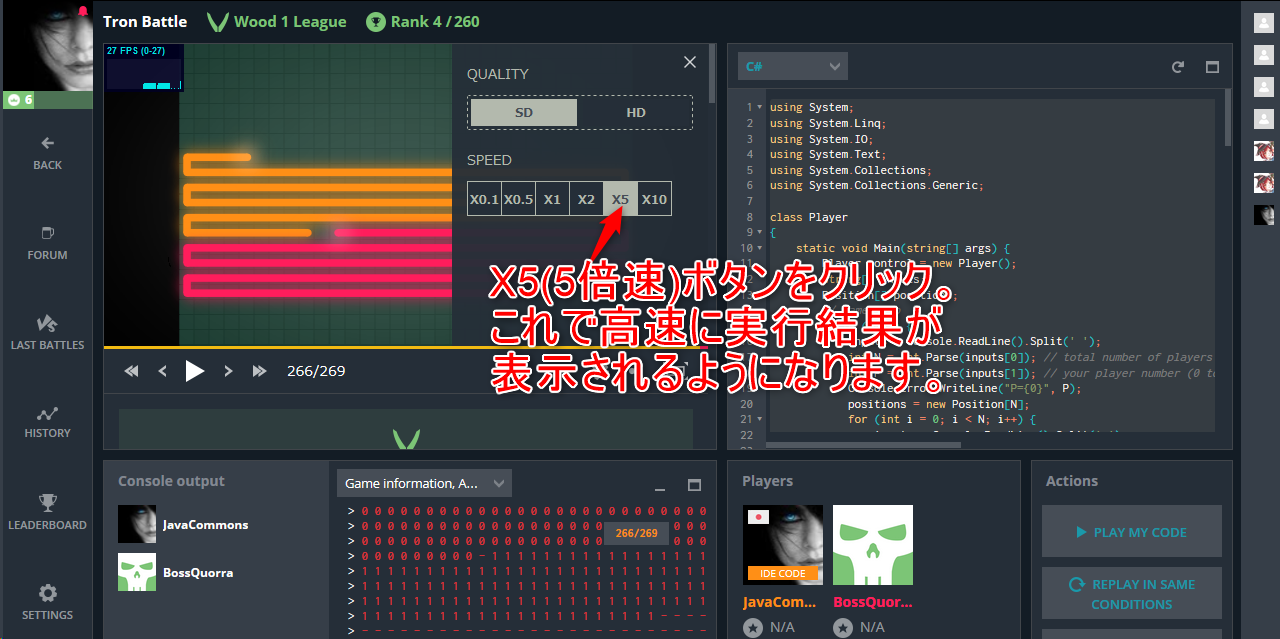Set replay speed to X5
The image size is (1280, 639).
(x=620, y=199)
